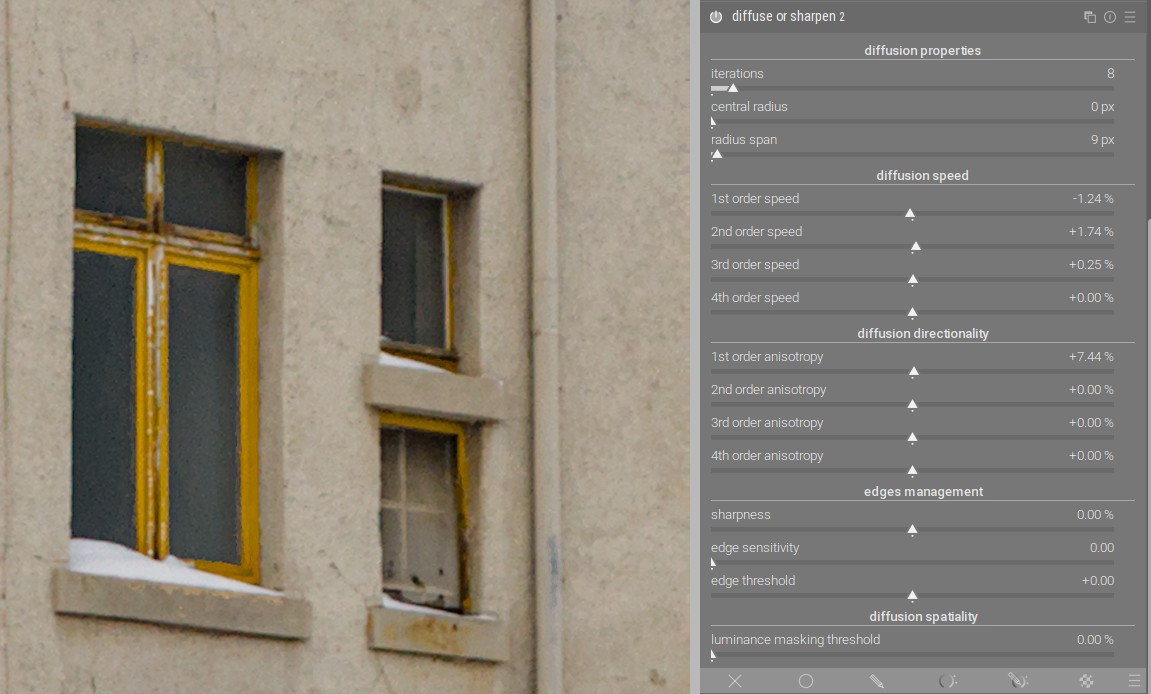Click the 4th order anisotropy slider
This screenshot has height=694, width=1151.
[912, 471]
